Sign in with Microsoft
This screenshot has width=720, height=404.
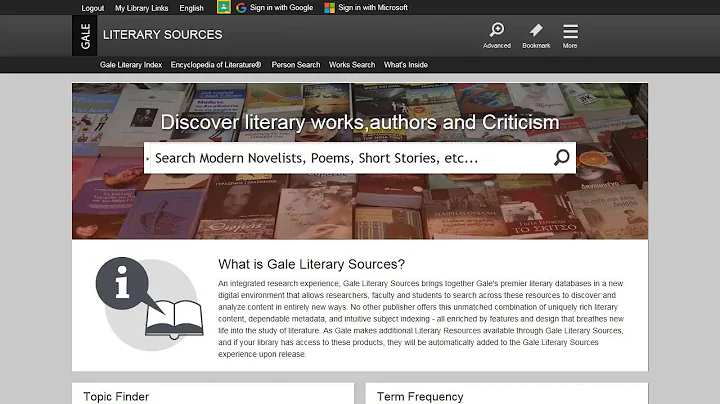coord(373,8)
